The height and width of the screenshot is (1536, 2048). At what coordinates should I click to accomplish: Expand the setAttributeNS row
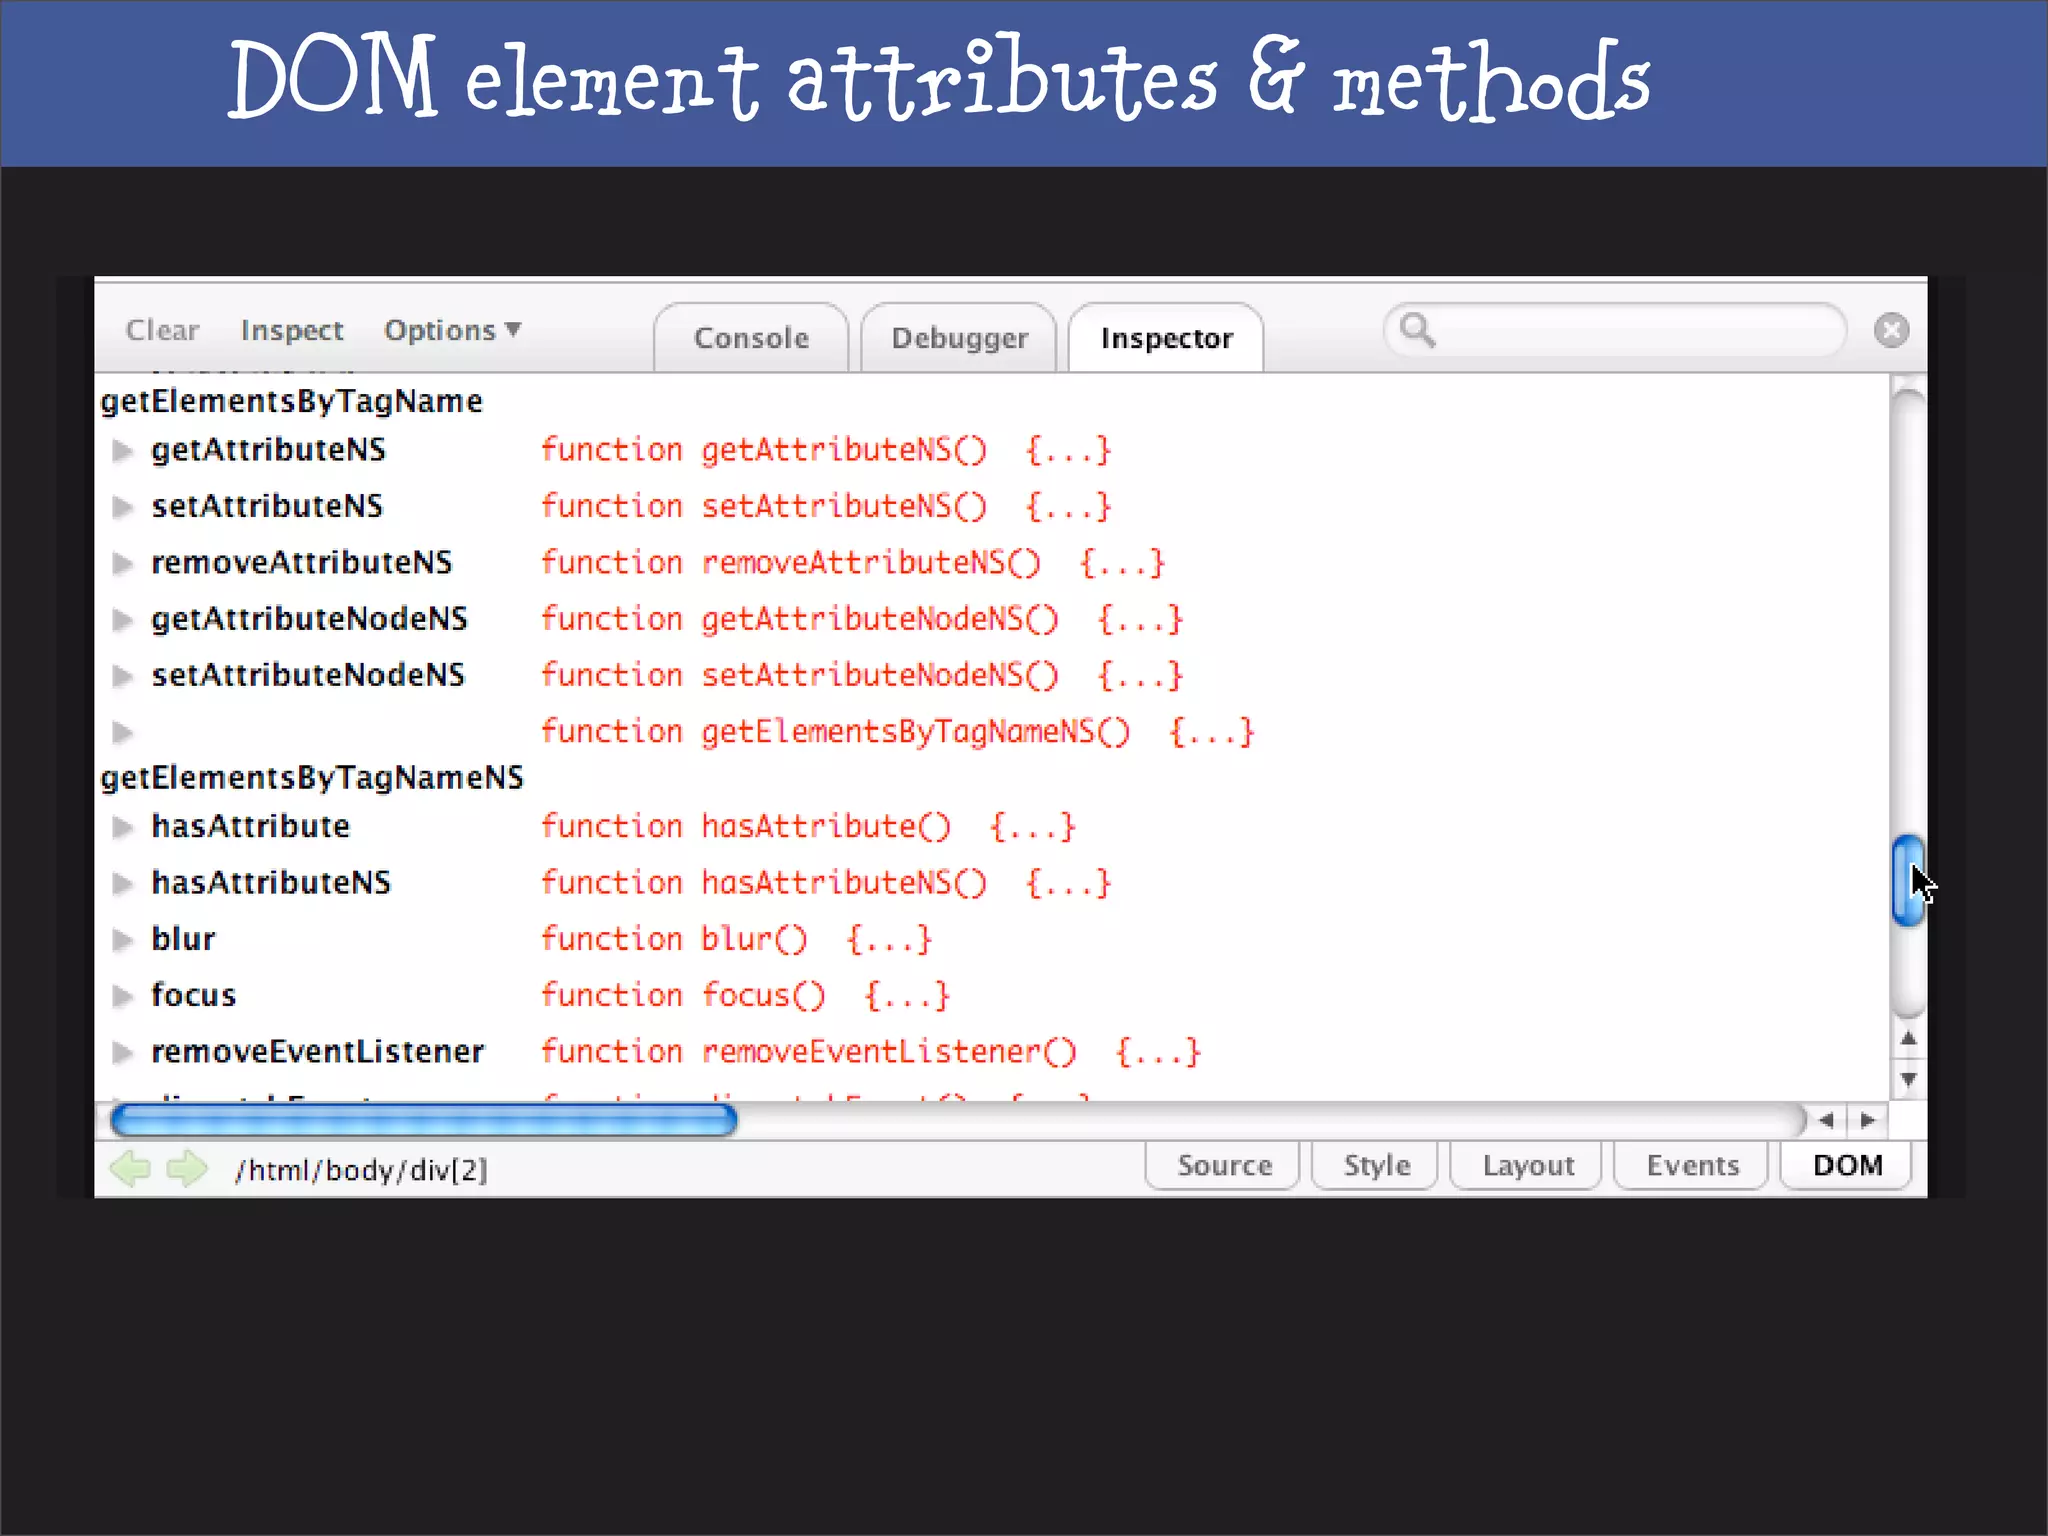click(122, 507)
